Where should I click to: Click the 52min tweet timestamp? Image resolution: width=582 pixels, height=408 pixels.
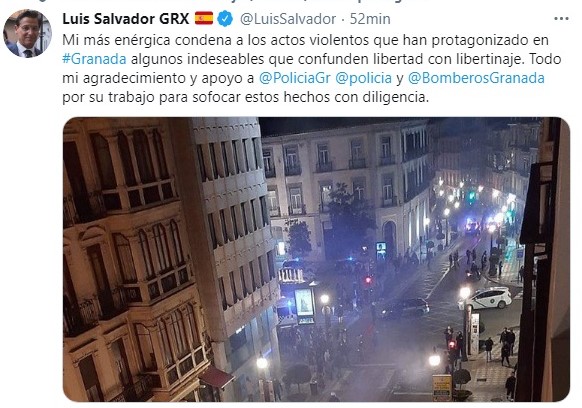370,19
